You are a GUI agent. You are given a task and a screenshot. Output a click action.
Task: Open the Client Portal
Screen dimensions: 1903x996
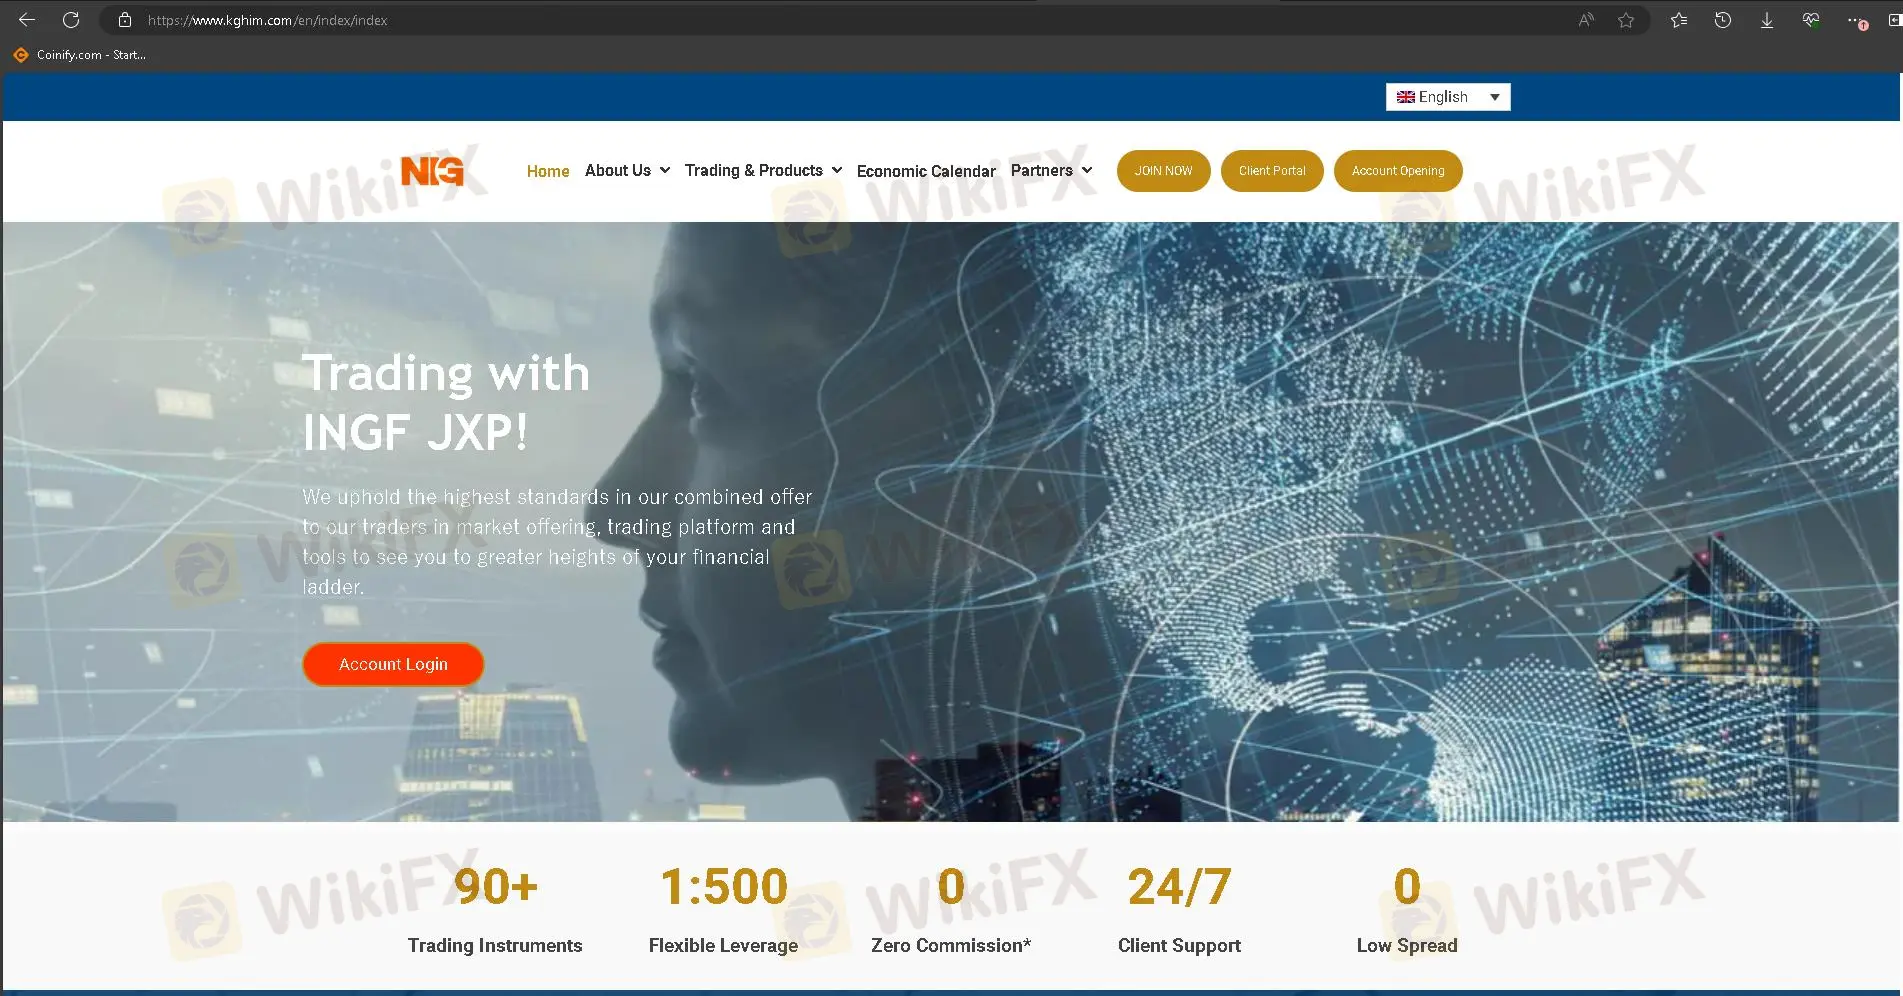click(x=1272, y=170)
